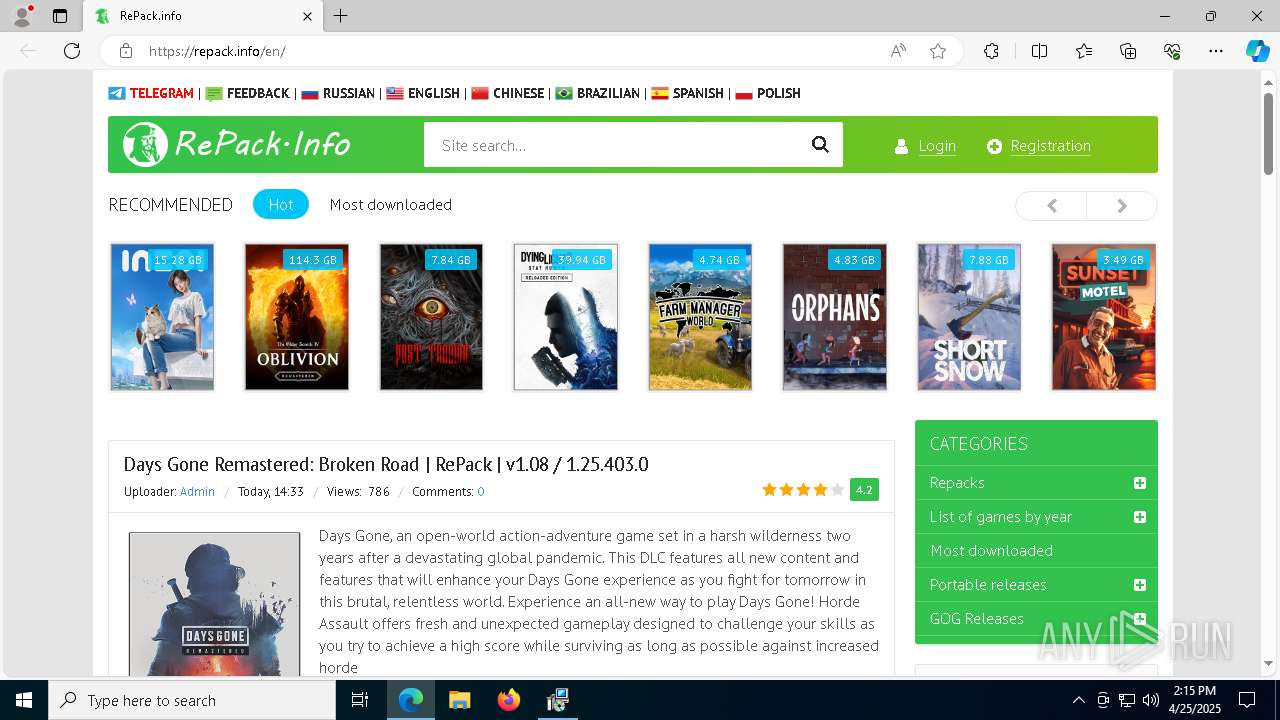Expand the GOG Releases category
This screenshot has height=720, width=1280.
[x=1140, y=619]
